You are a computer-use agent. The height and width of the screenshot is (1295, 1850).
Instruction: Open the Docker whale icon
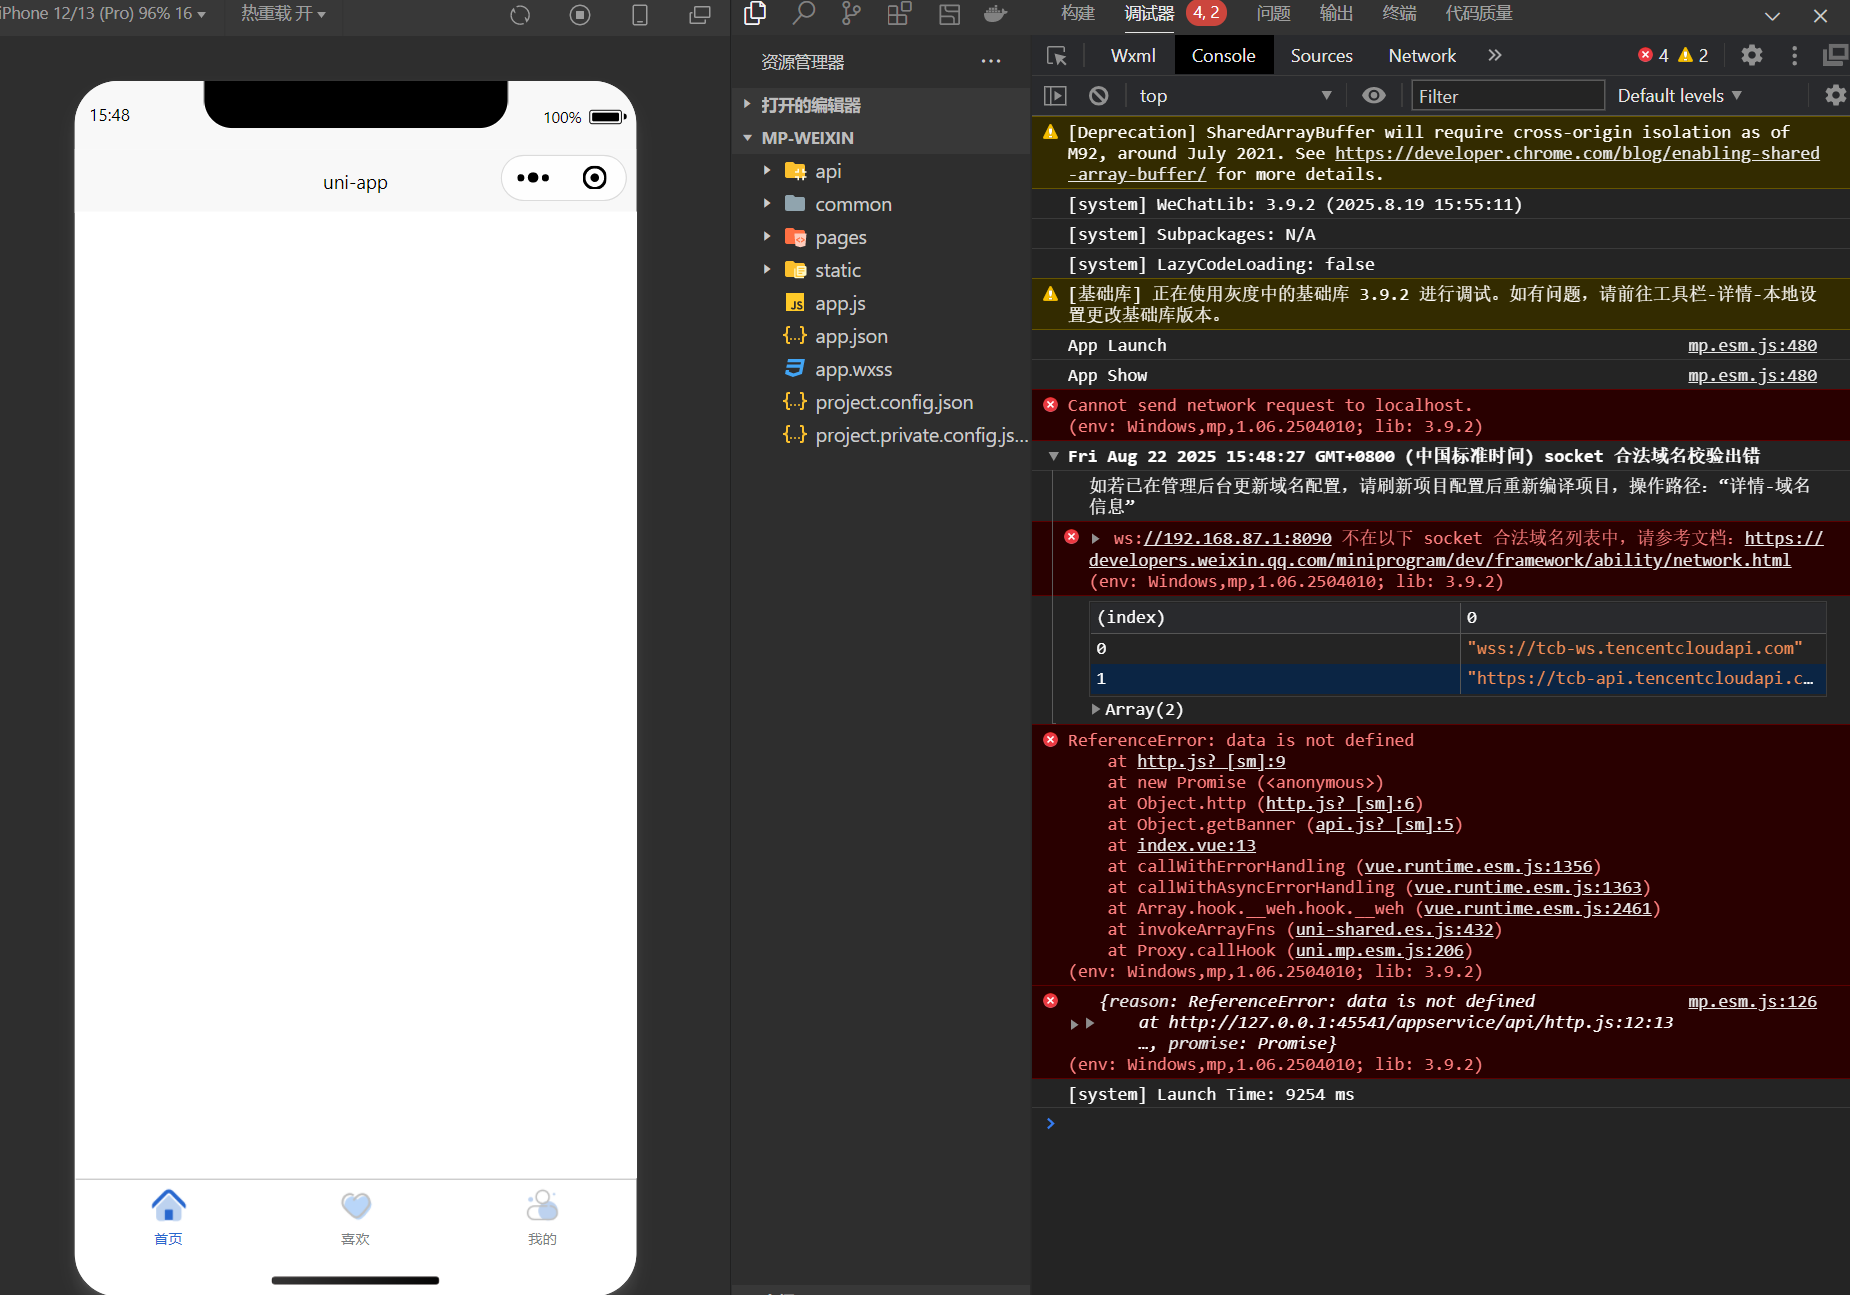tap(996, 13)
